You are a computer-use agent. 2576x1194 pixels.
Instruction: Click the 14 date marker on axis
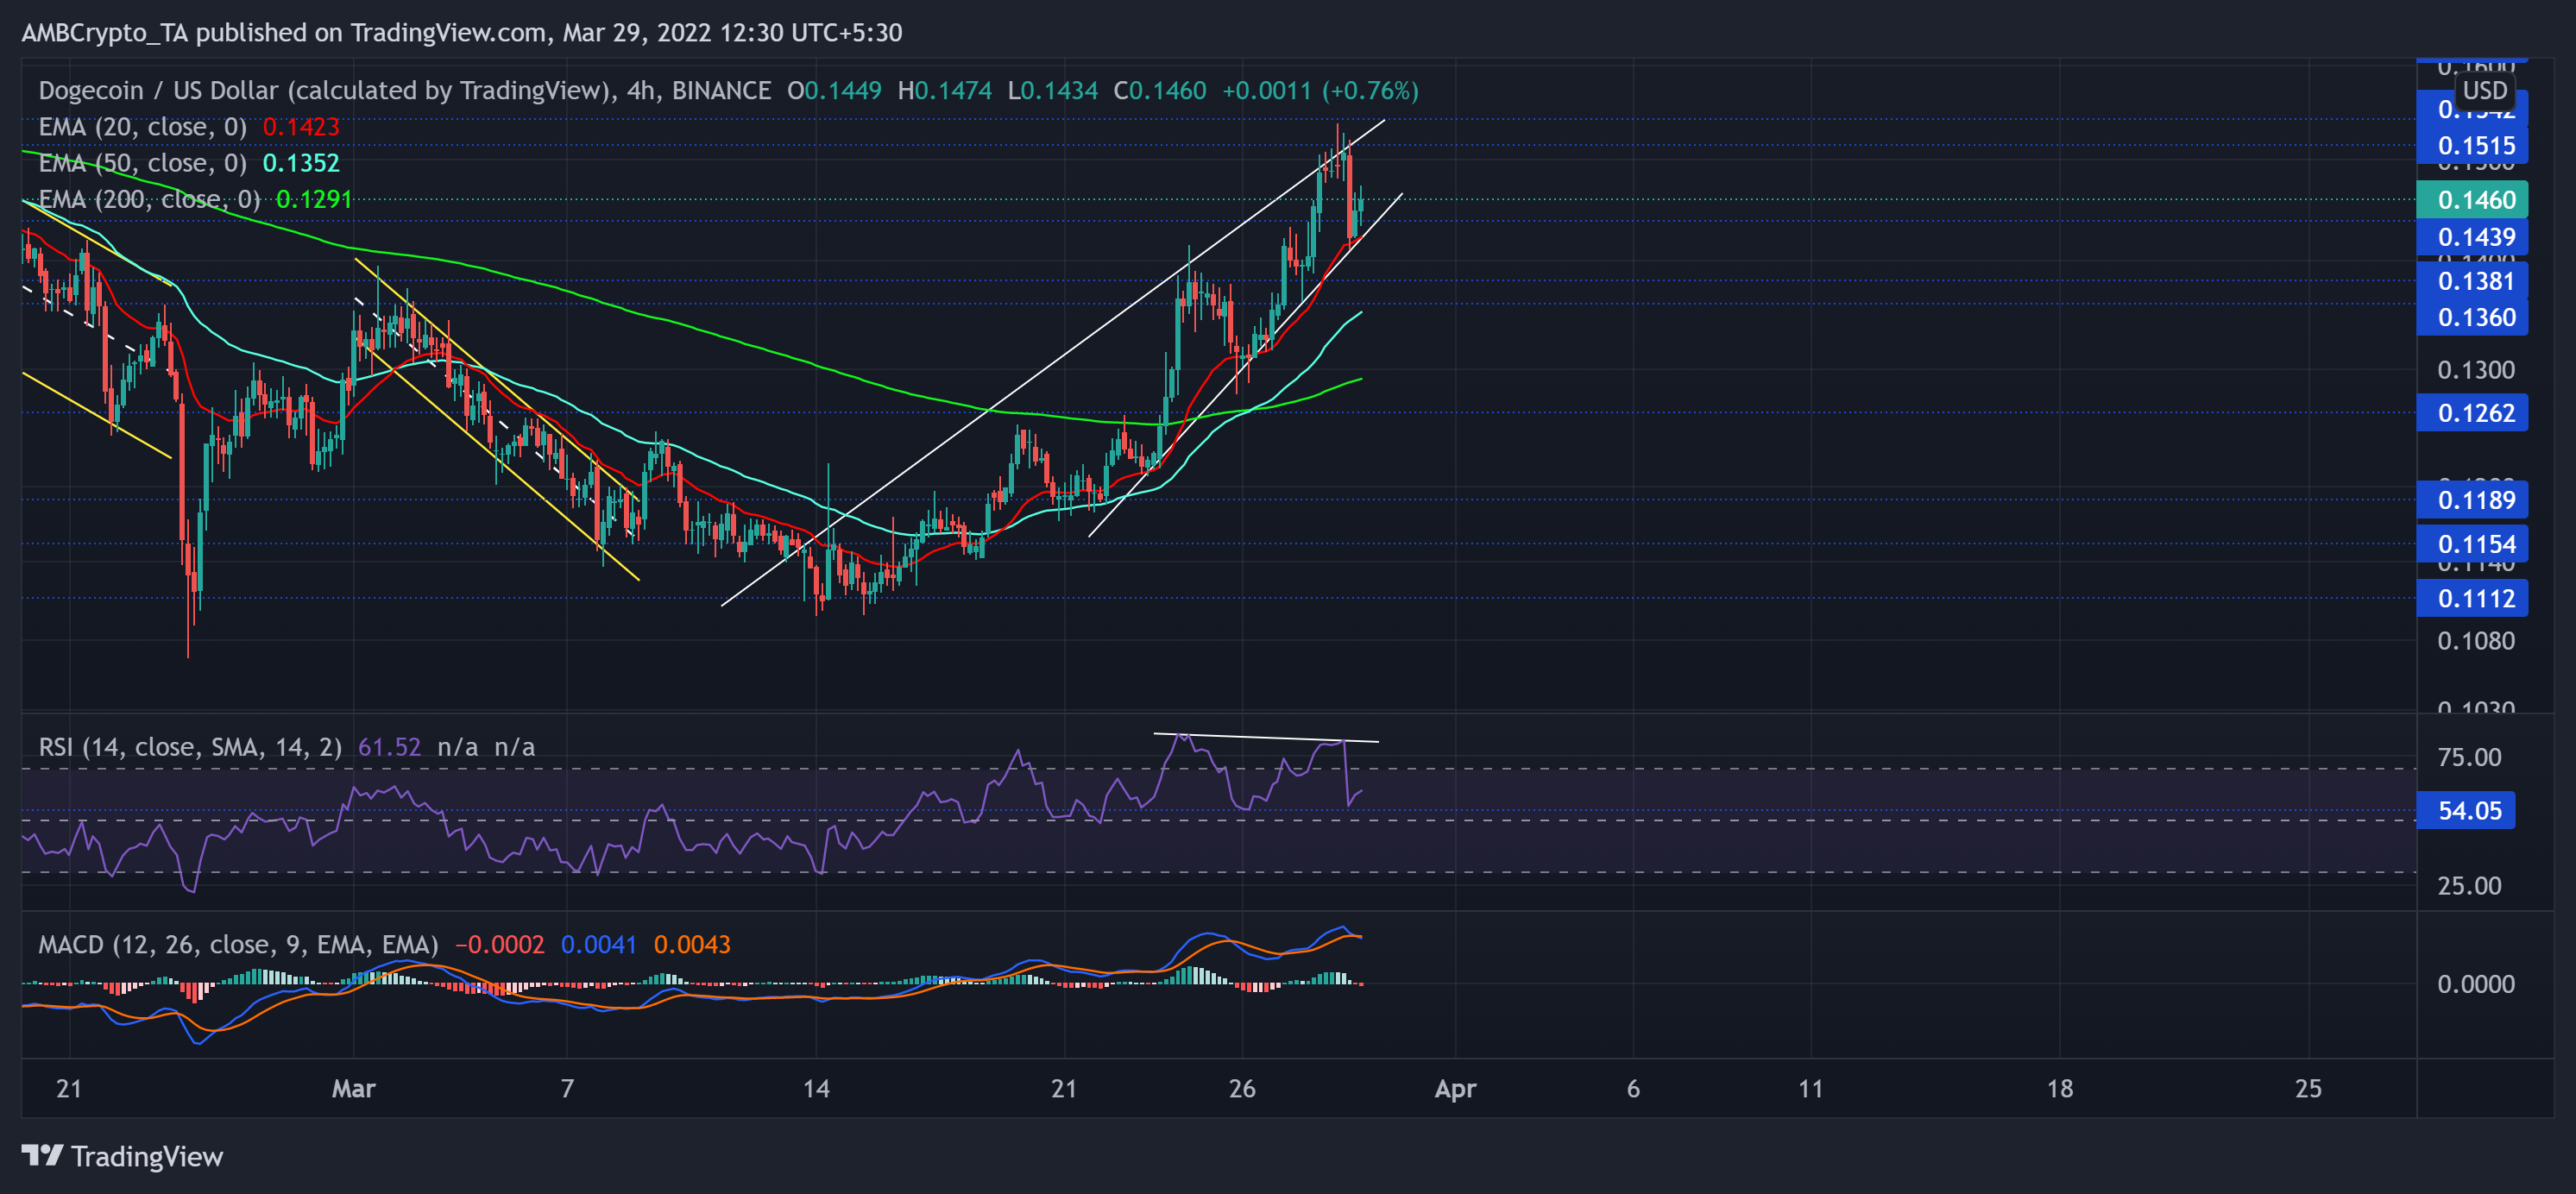(x=816, y=1088)
